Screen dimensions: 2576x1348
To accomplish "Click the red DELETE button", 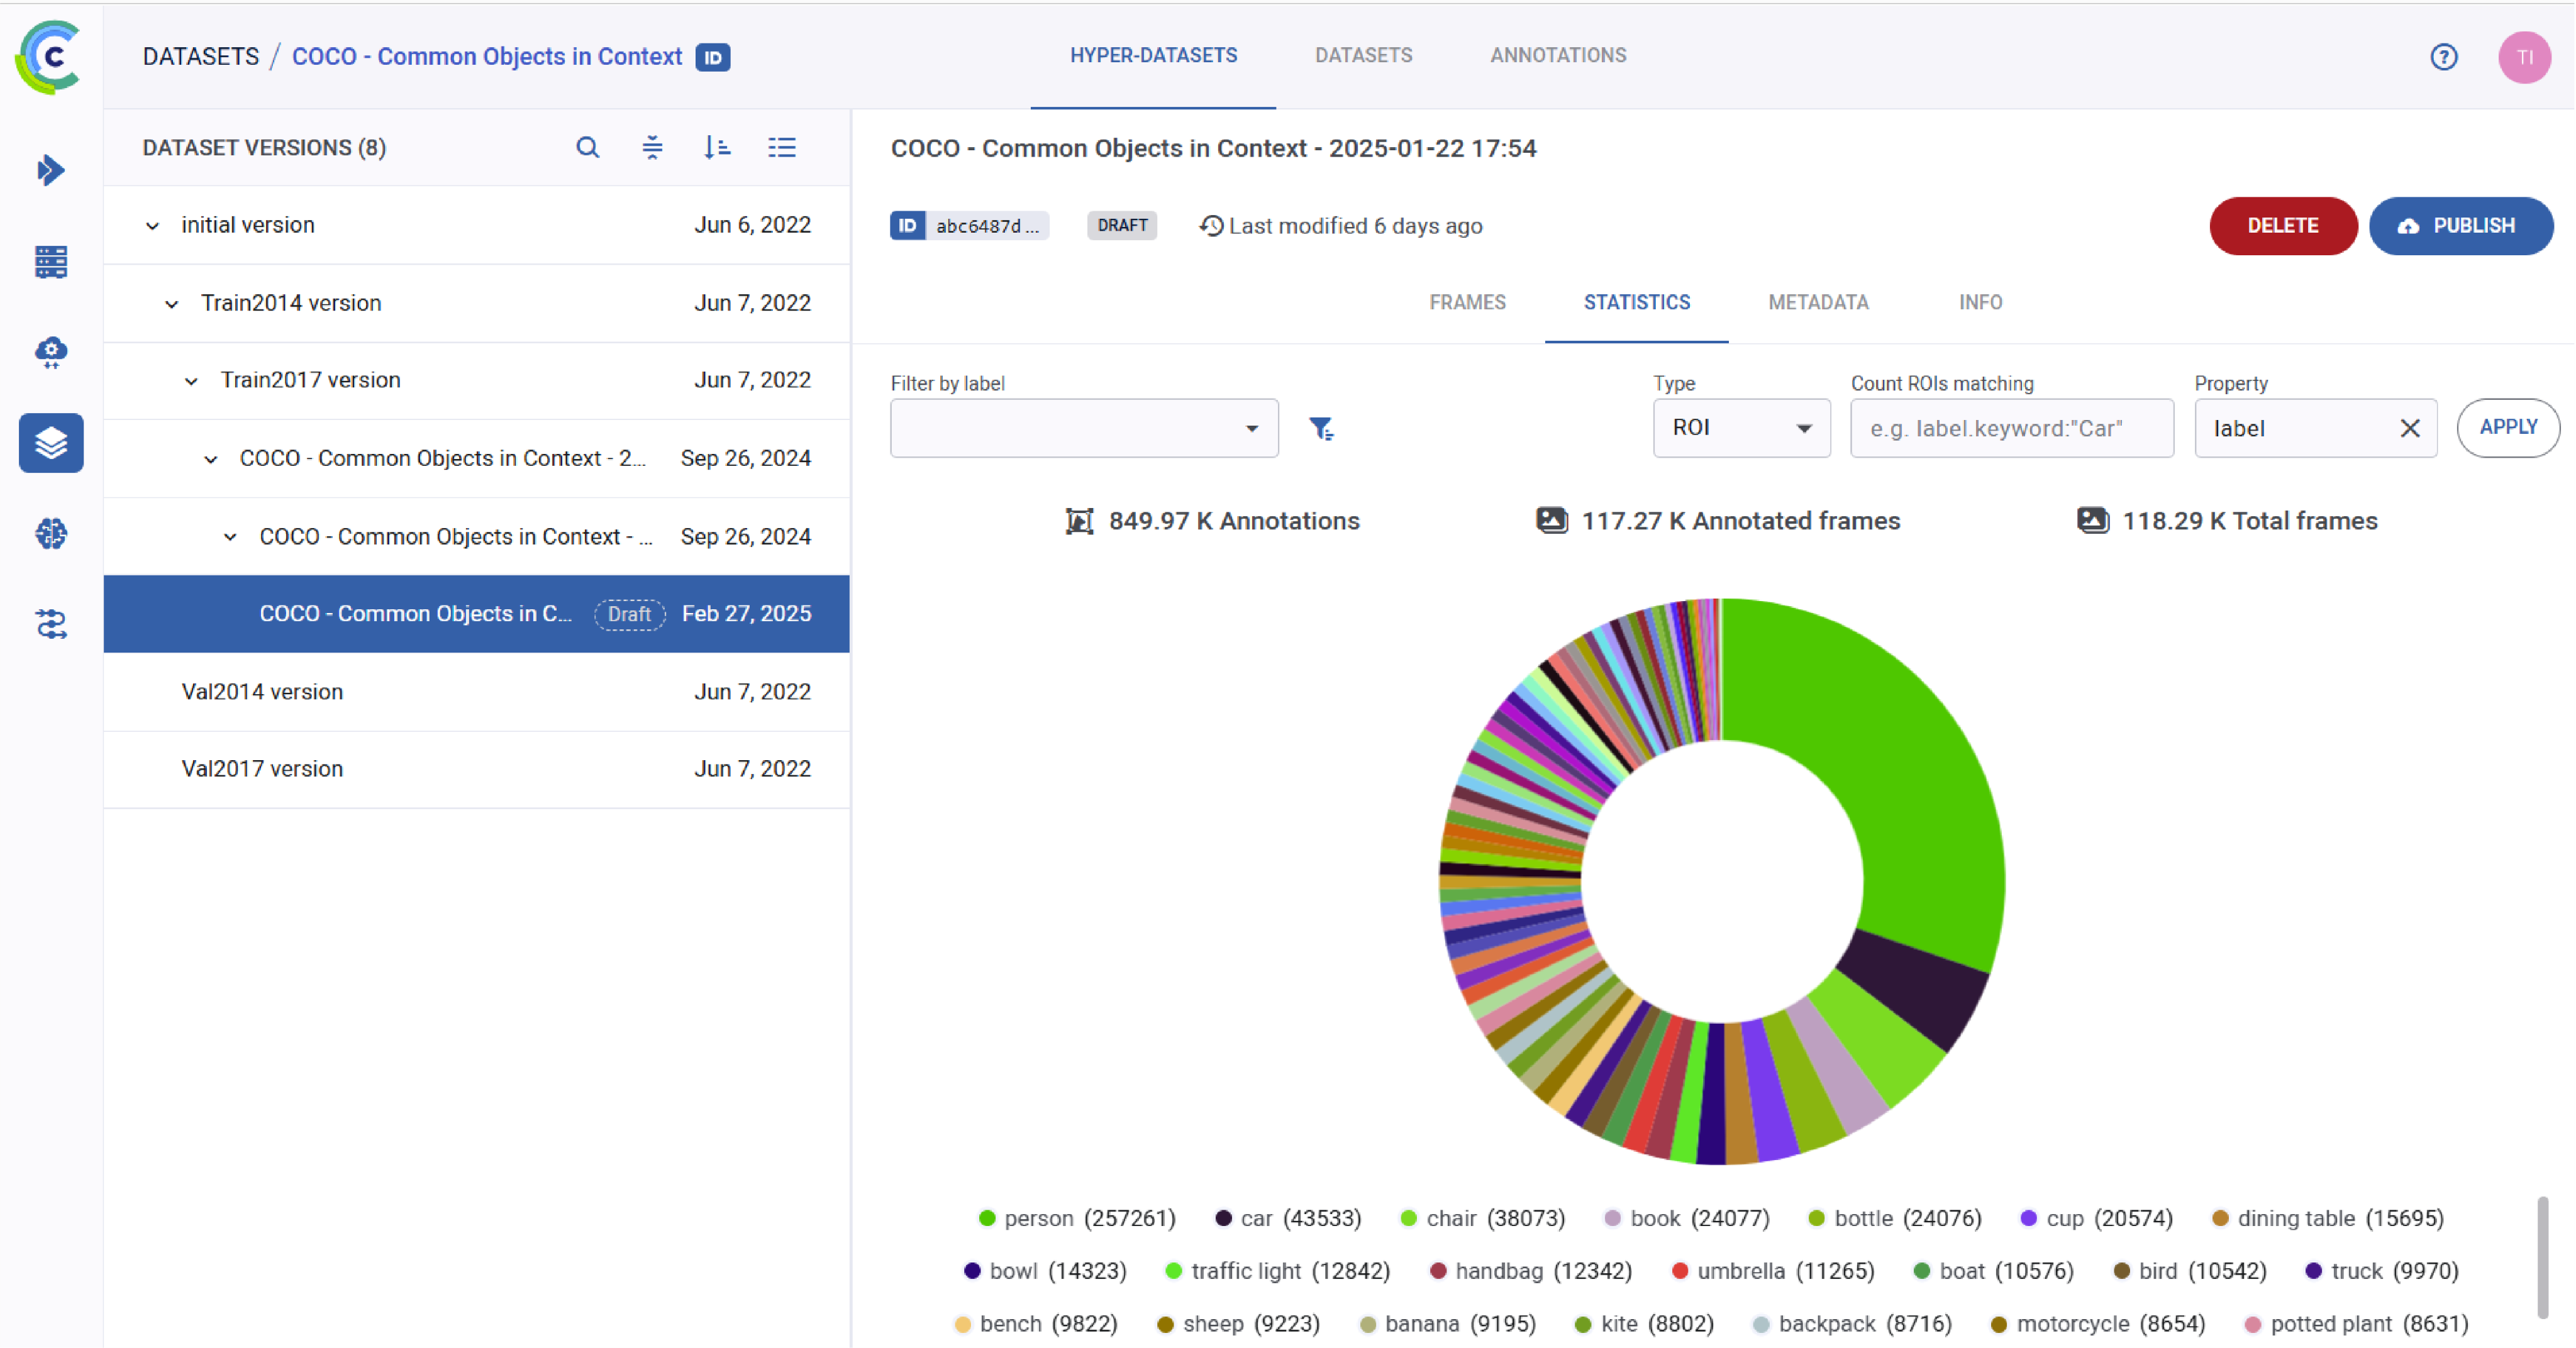I will pos(2282,226).
